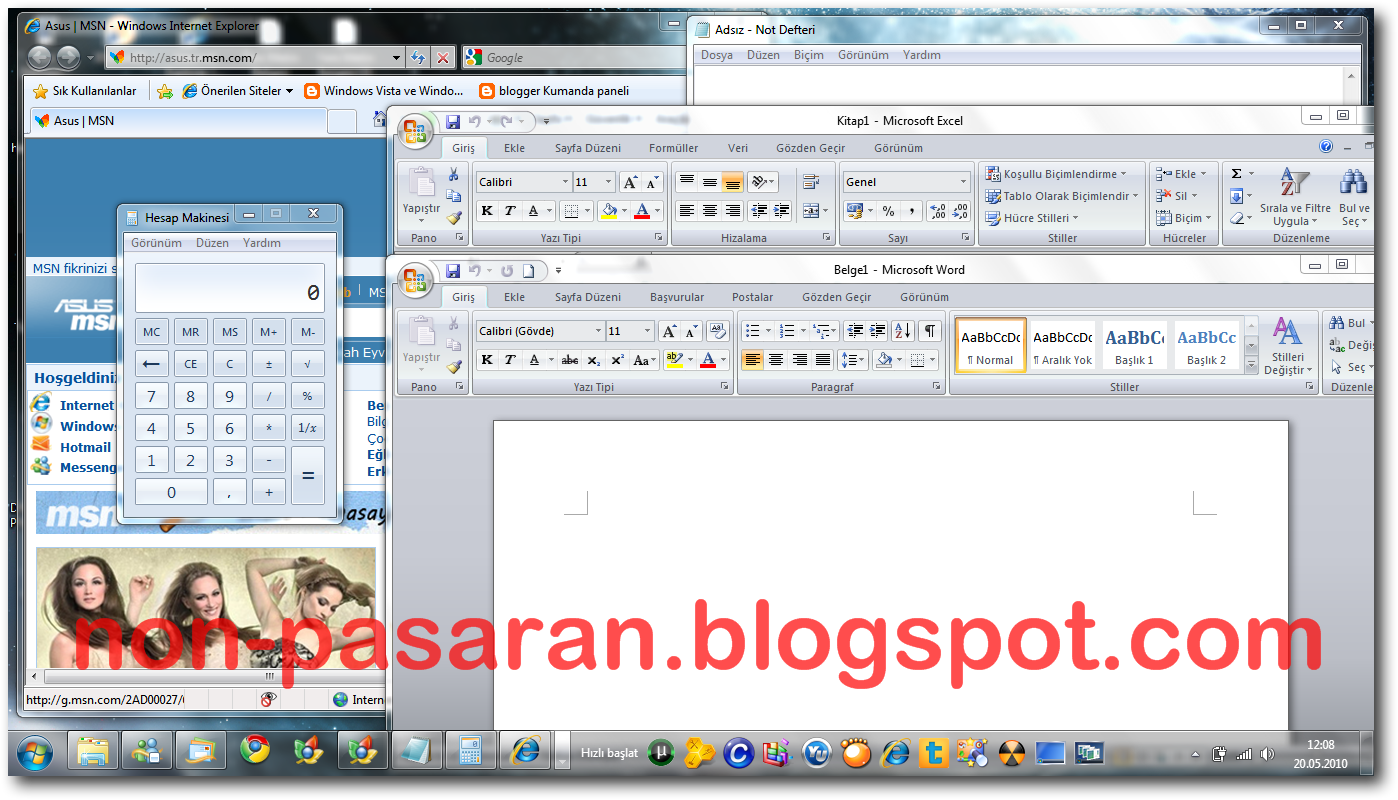Toggle bottom vertical align in Excel

click(x=733, y=182)
